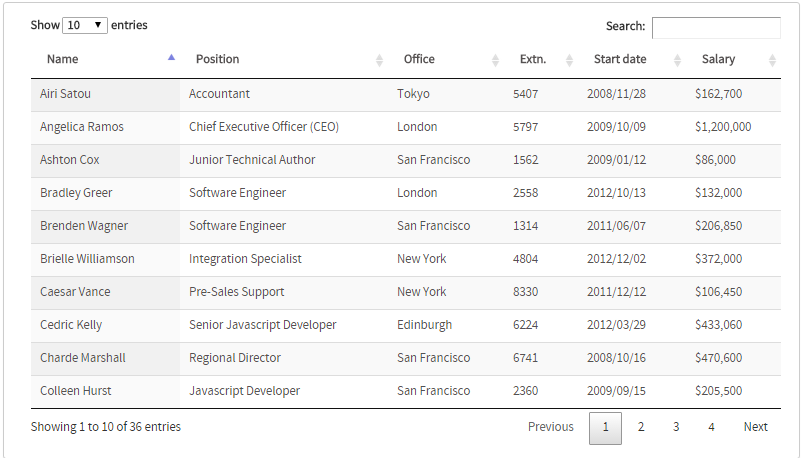Click the sort arrow icon in Name column
804x458 pixels.
(x=172, y=59)
